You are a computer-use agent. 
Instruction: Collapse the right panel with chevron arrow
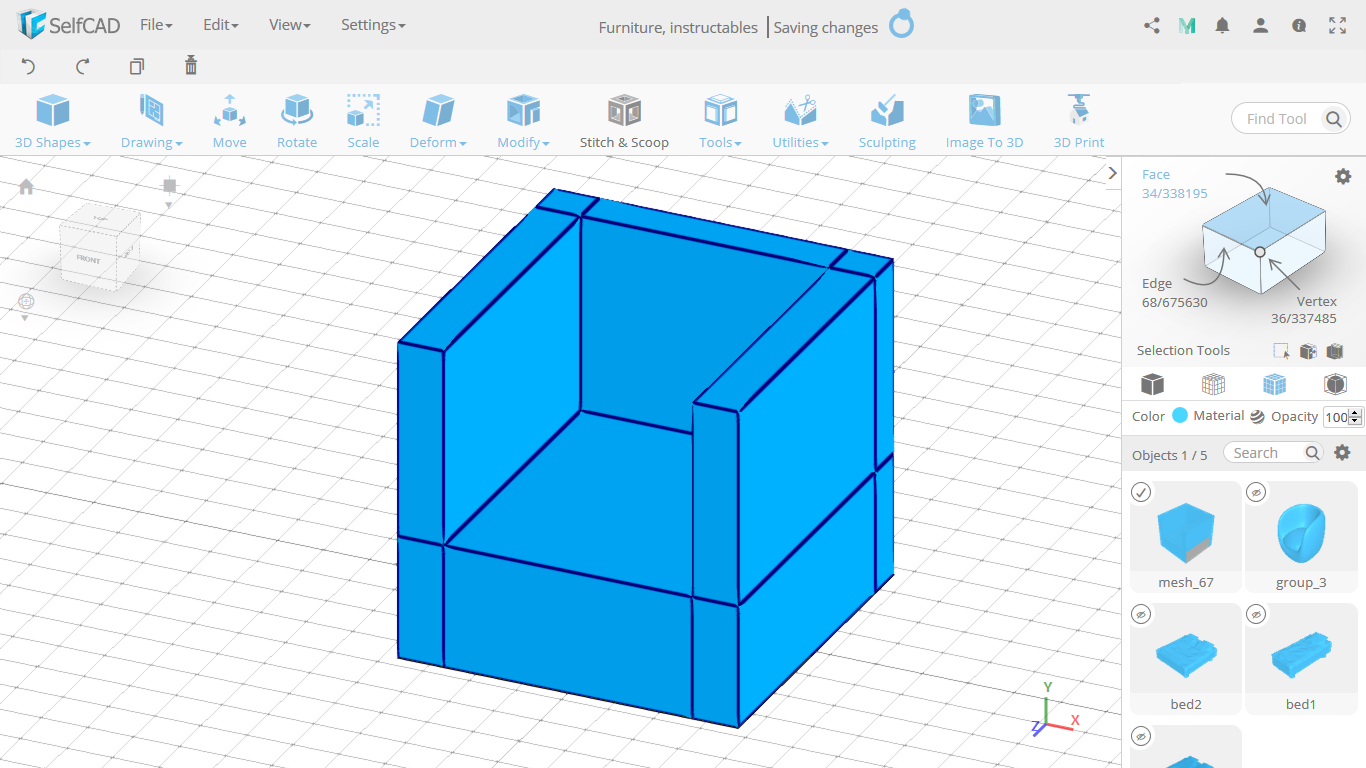(x=1113, y=173)
